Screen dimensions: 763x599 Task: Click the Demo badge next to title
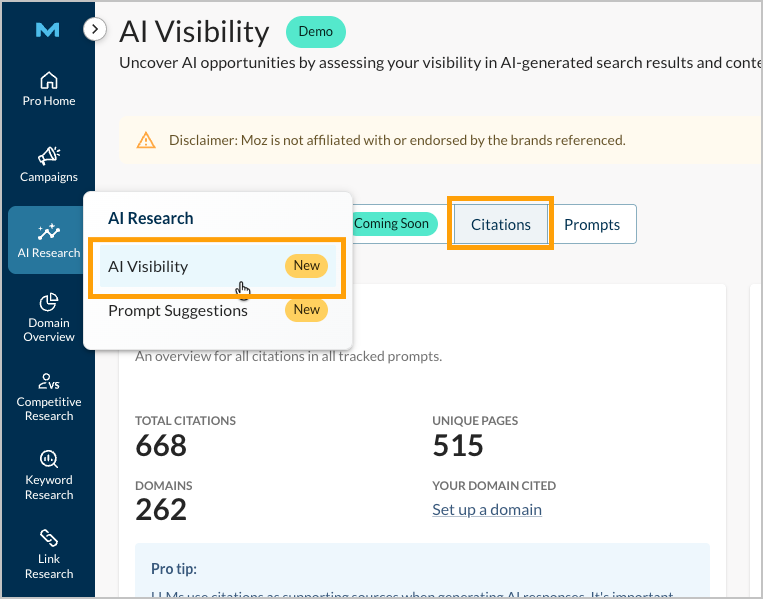[x=316, y=32]
